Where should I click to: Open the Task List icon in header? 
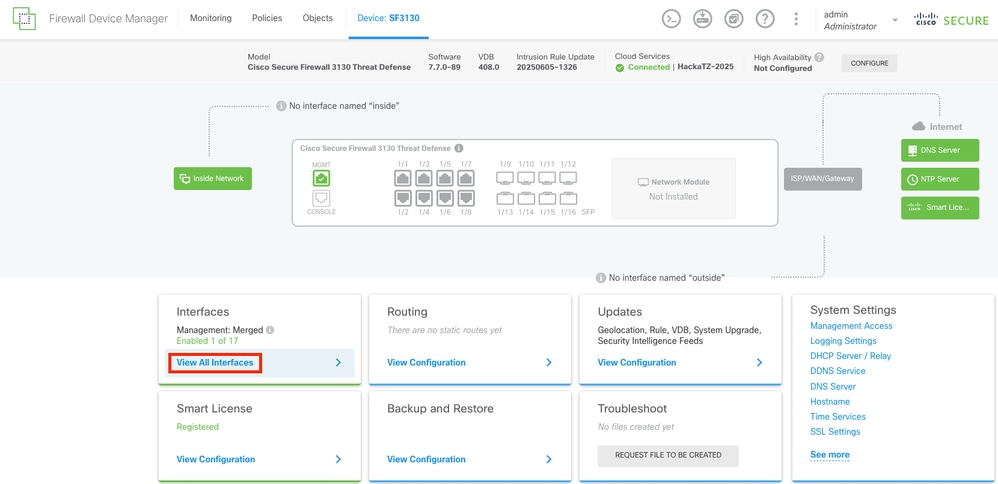point(734,18)
